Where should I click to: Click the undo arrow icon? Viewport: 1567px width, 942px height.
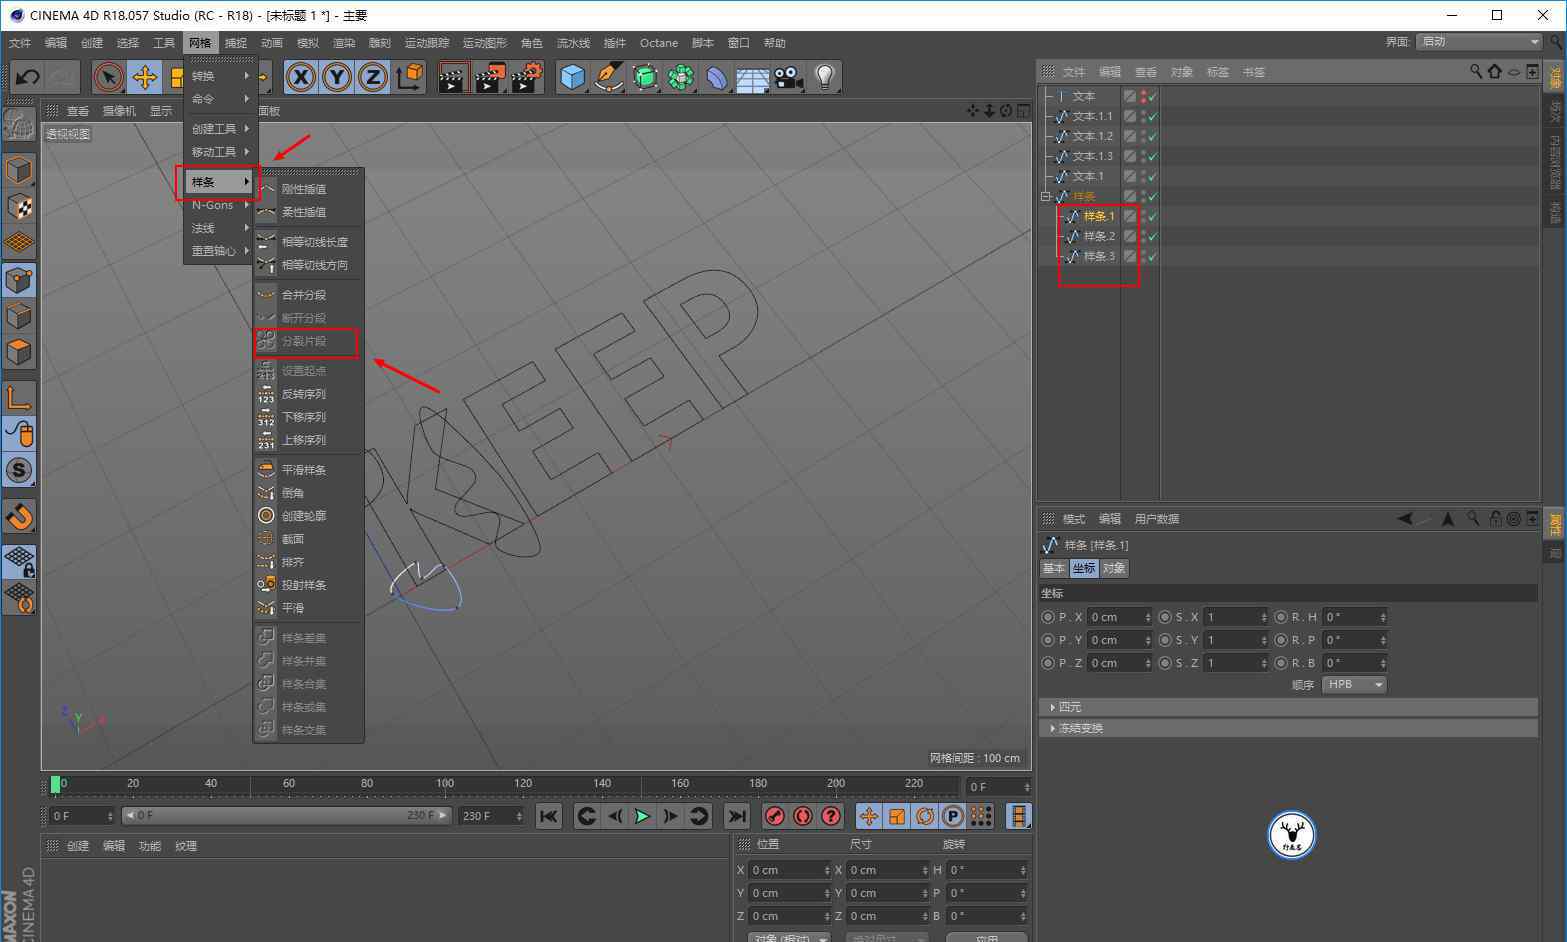pos(28,77)
